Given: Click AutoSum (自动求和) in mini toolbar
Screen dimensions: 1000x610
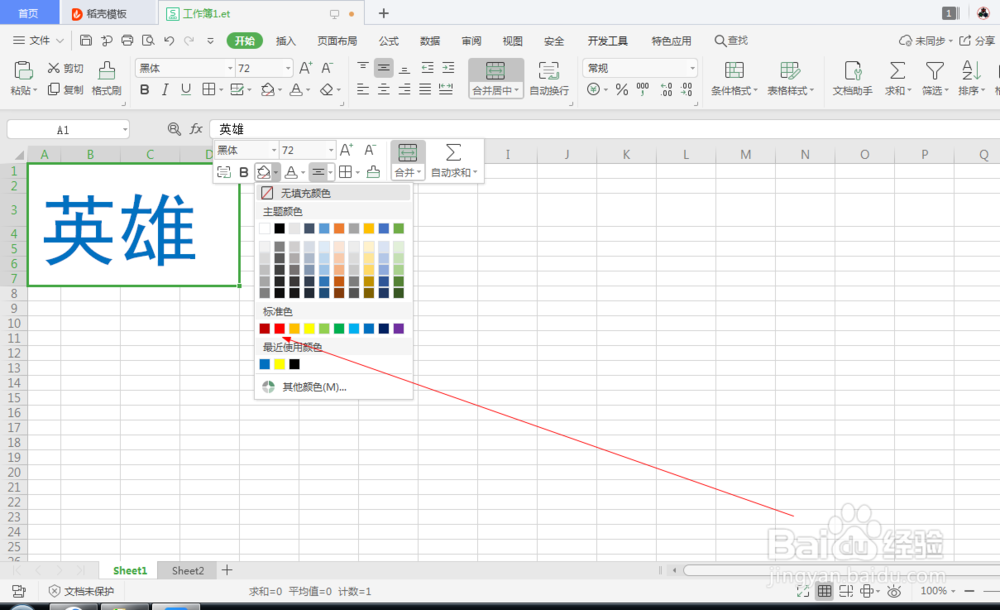Looking at the screenshot, I should [x=453, y=161].
